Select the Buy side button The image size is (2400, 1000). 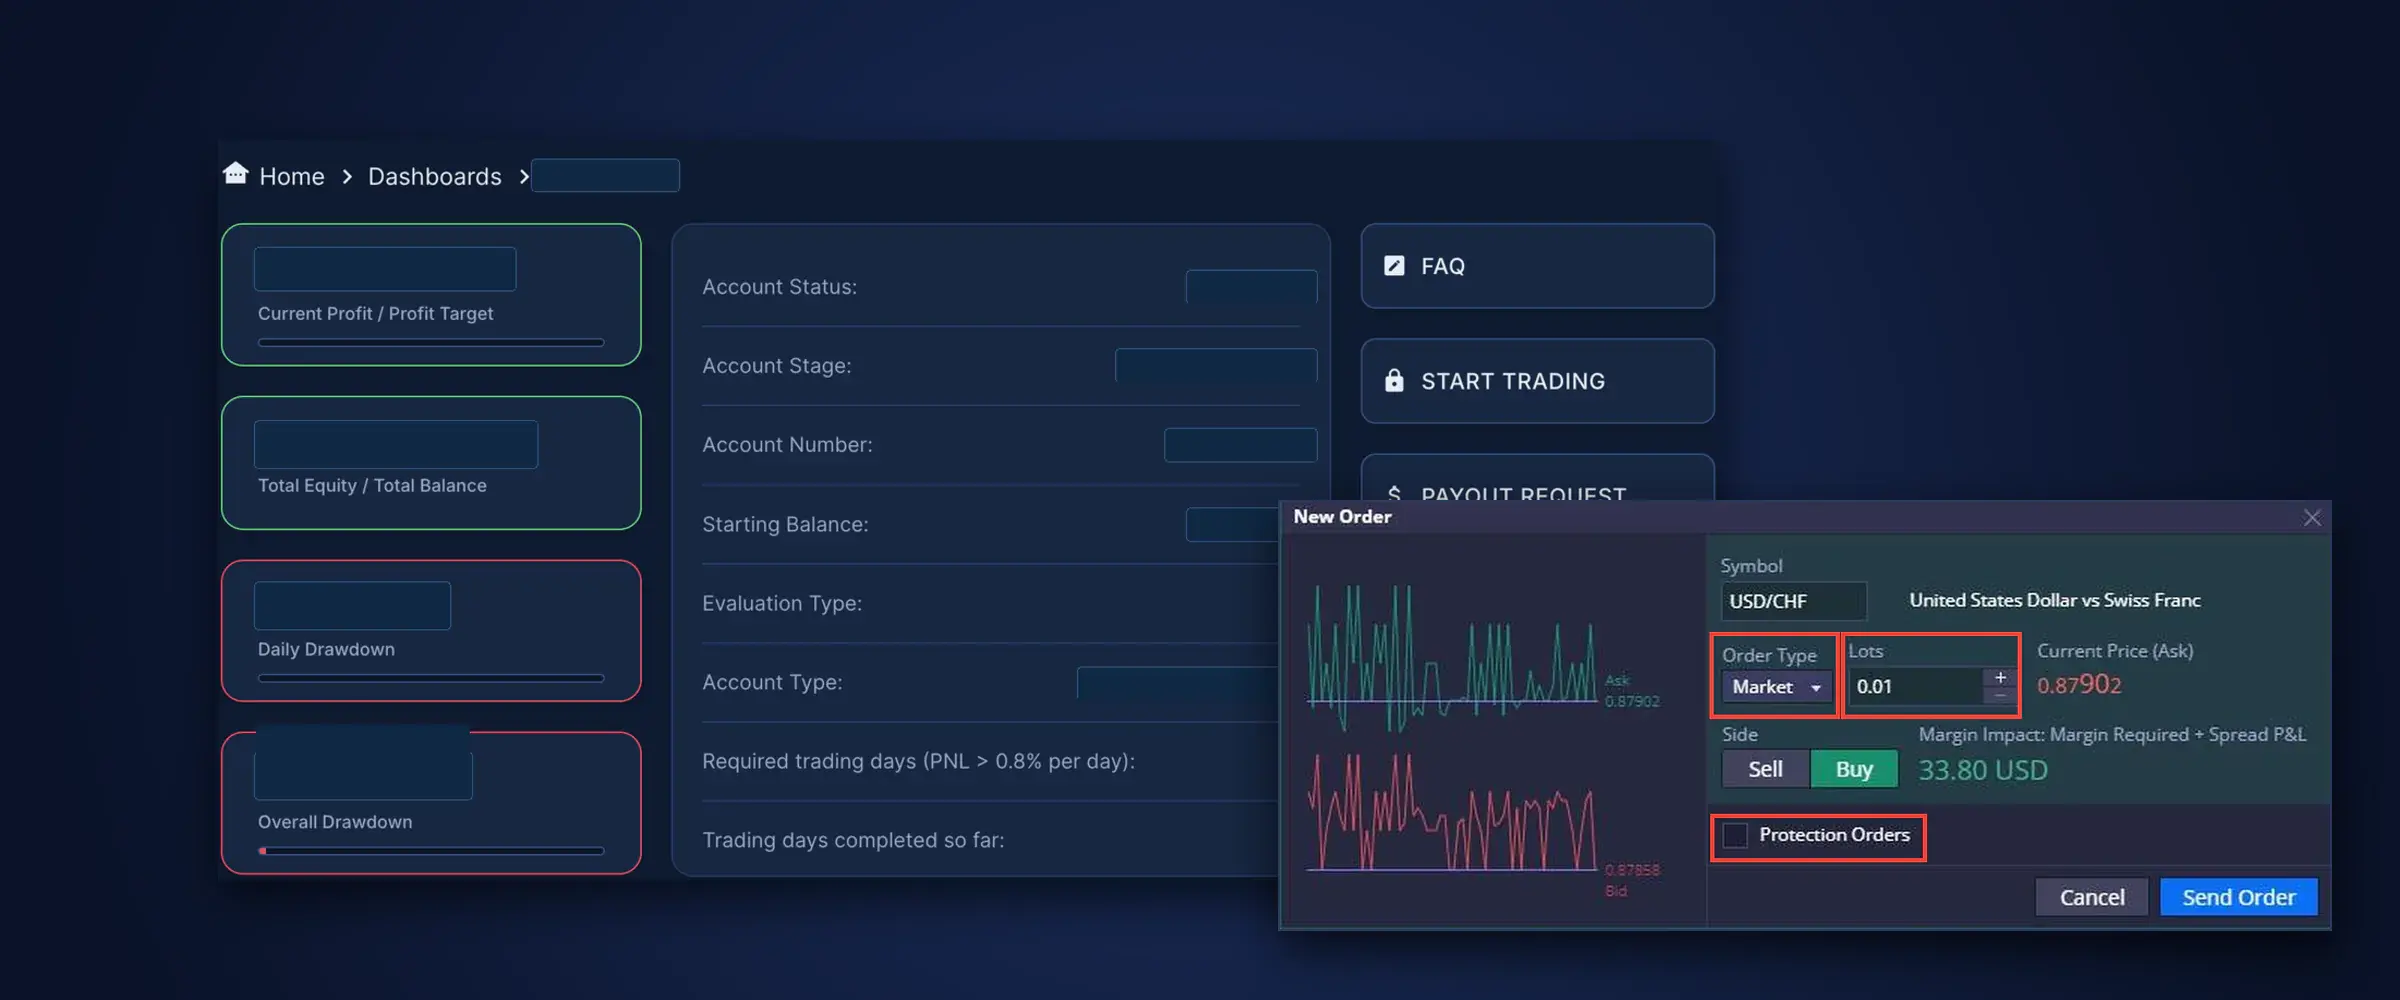click(x=1854, y=769)
